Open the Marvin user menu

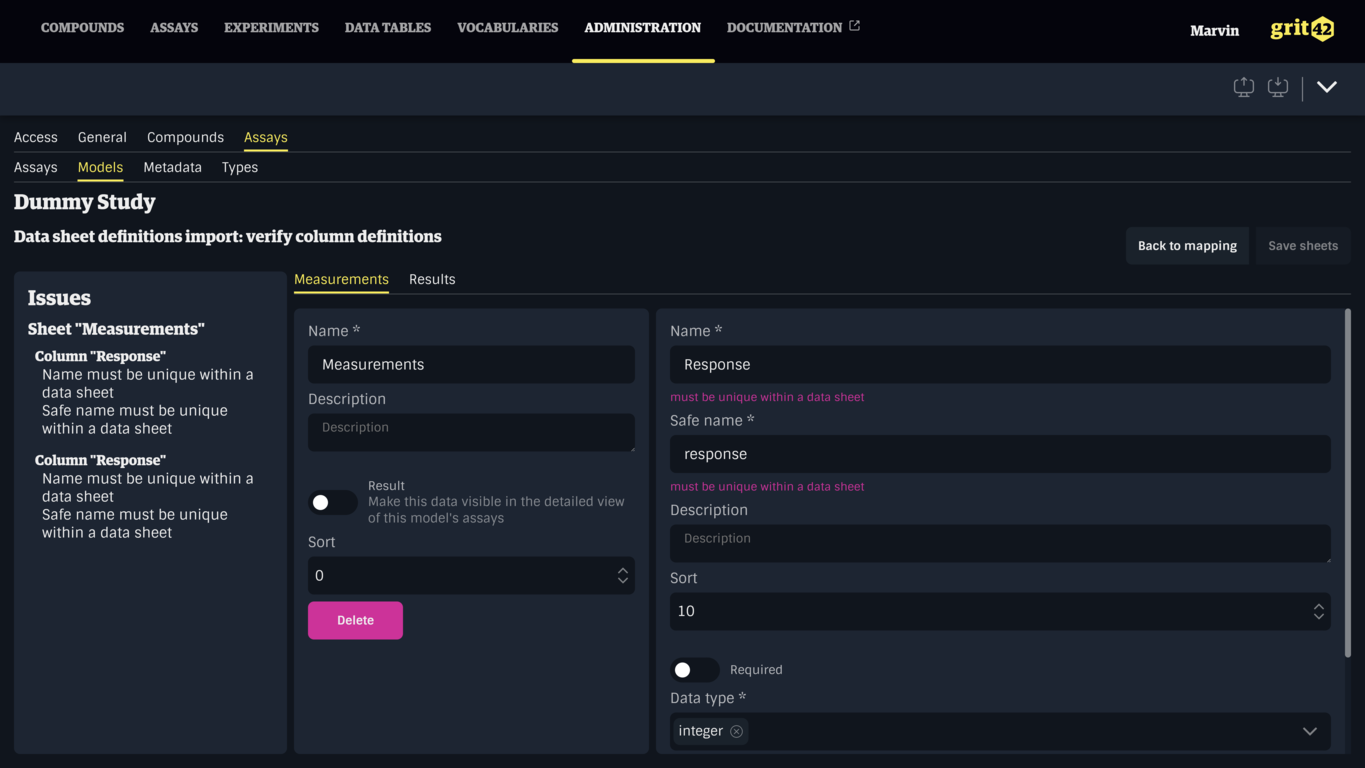pos(1214,31)
